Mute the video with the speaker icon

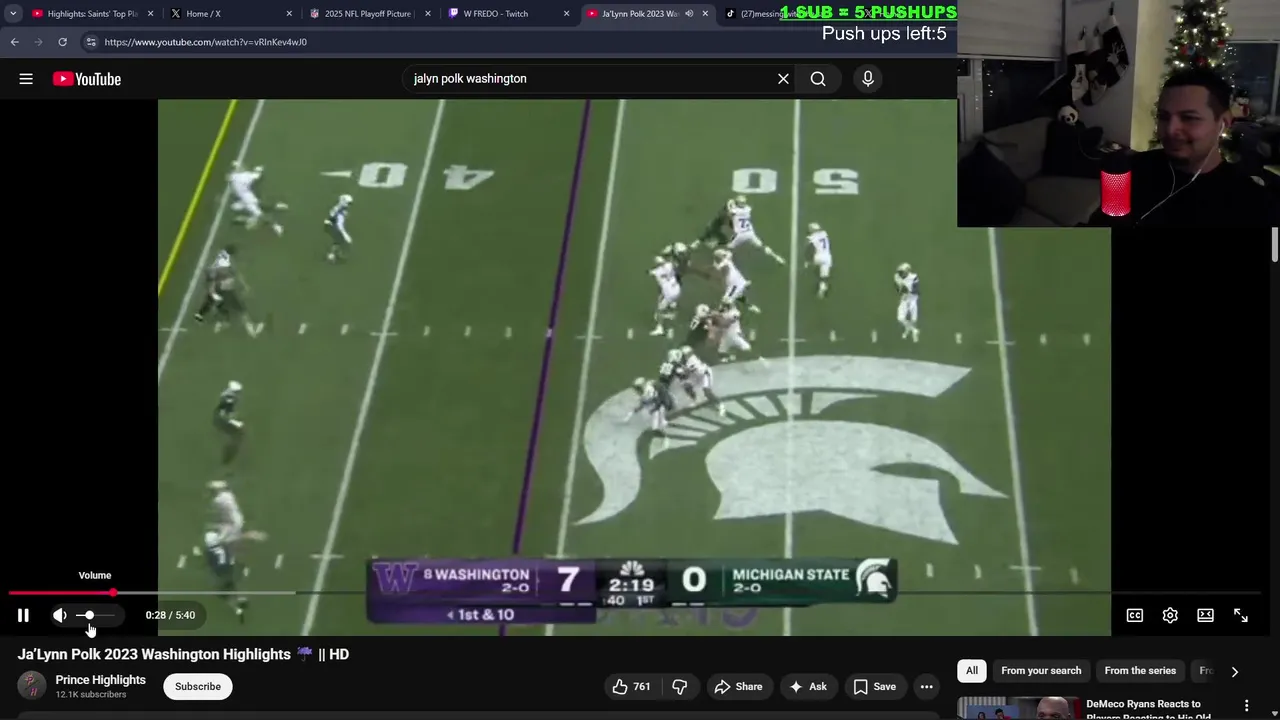(x=60, y=615)
